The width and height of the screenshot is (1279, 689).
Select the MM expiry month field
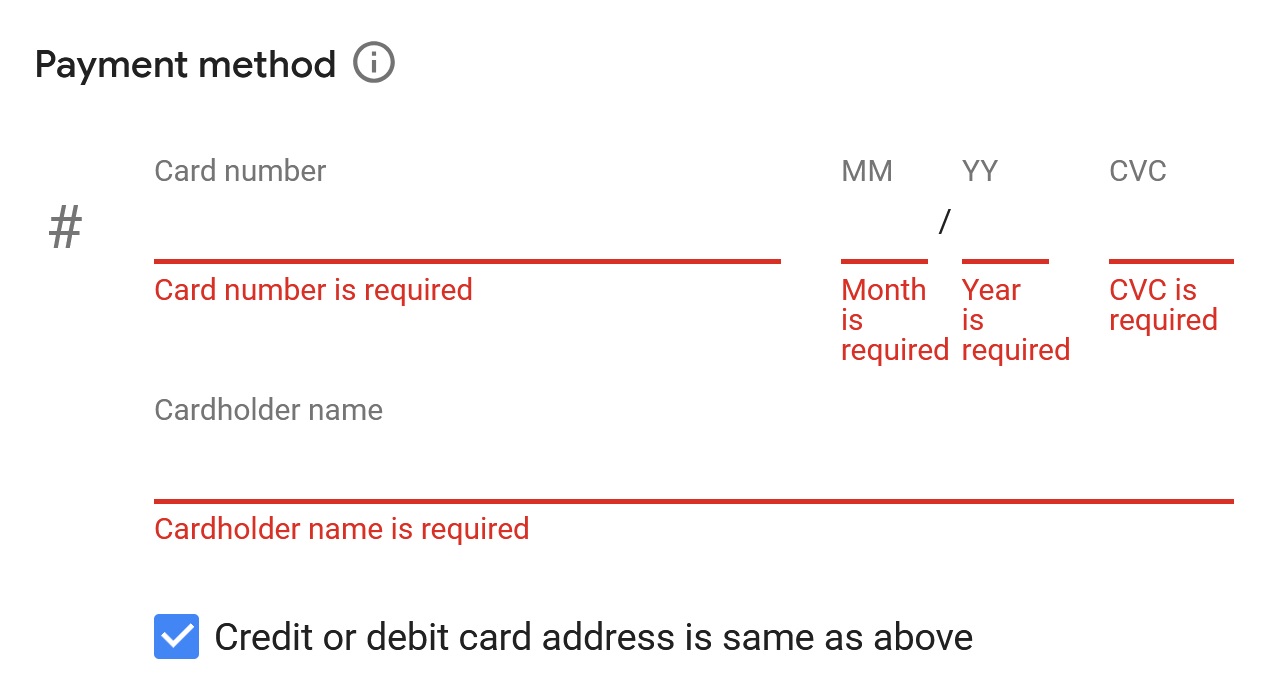tap(884, 226)
